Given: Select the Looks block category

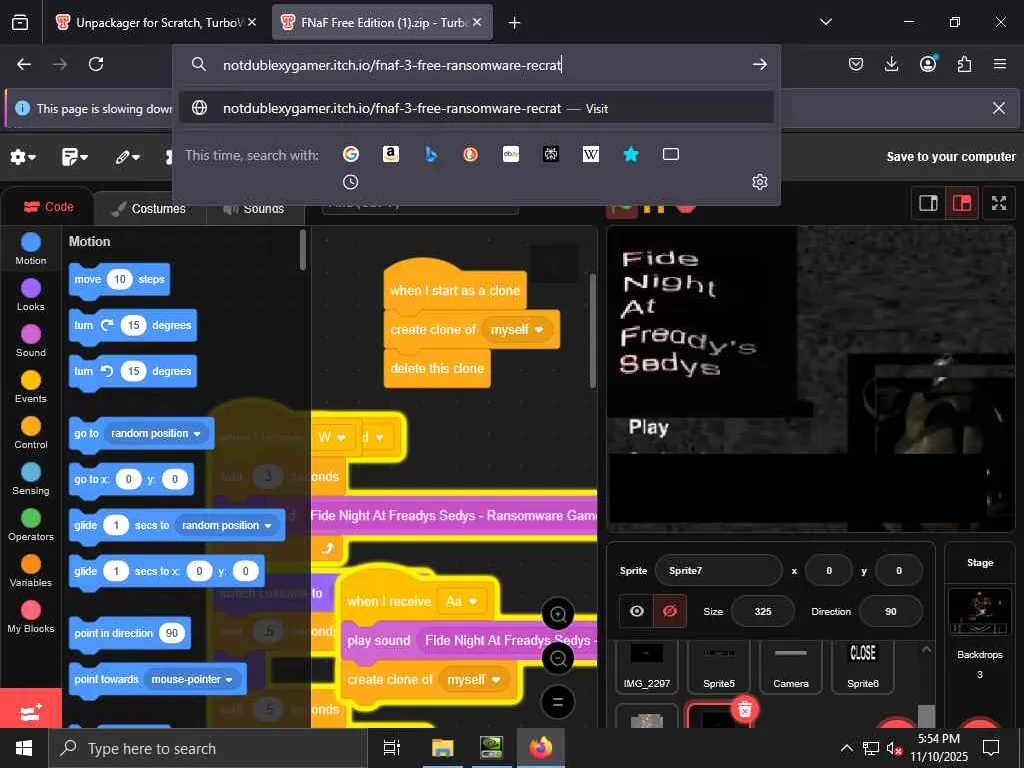Looking at the screenshot, I should coord(31,295).
